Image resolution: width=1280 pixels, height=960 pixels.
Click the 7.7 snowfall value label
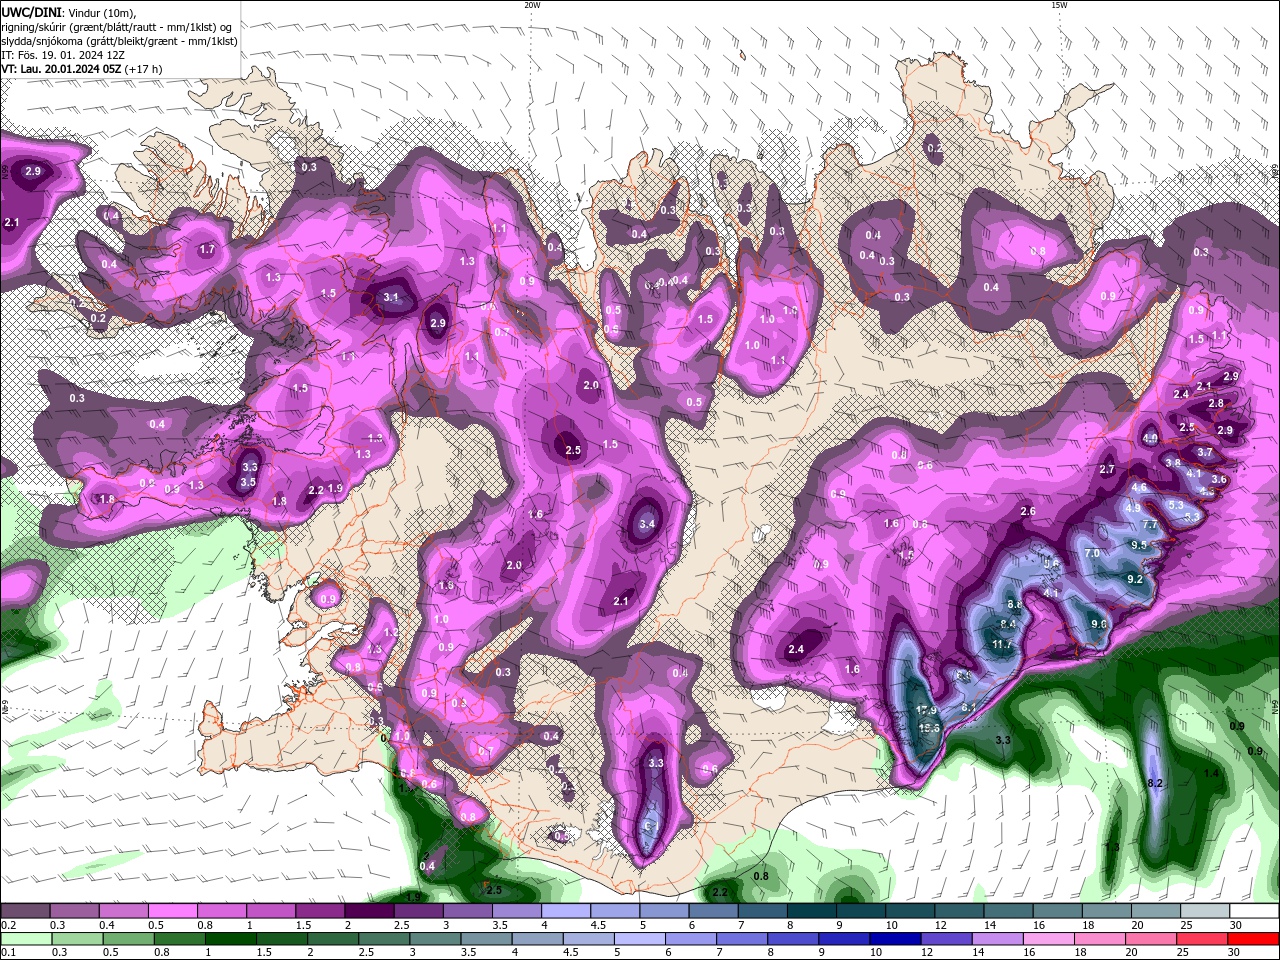[1150, 525]
